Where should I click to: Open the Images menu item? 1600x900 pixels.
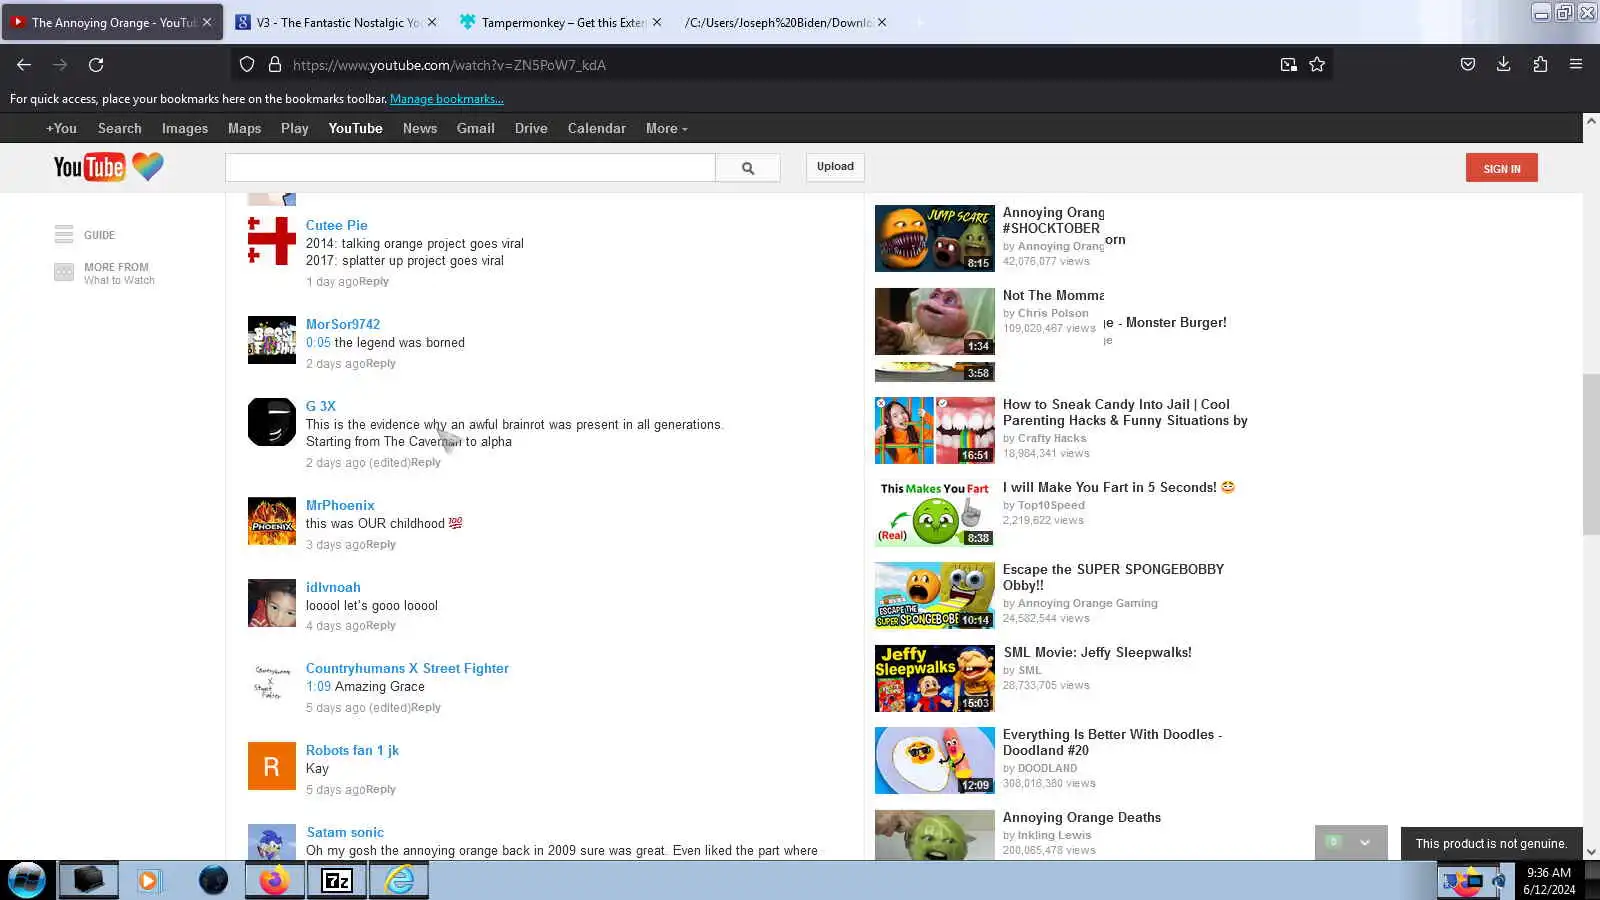185,128
